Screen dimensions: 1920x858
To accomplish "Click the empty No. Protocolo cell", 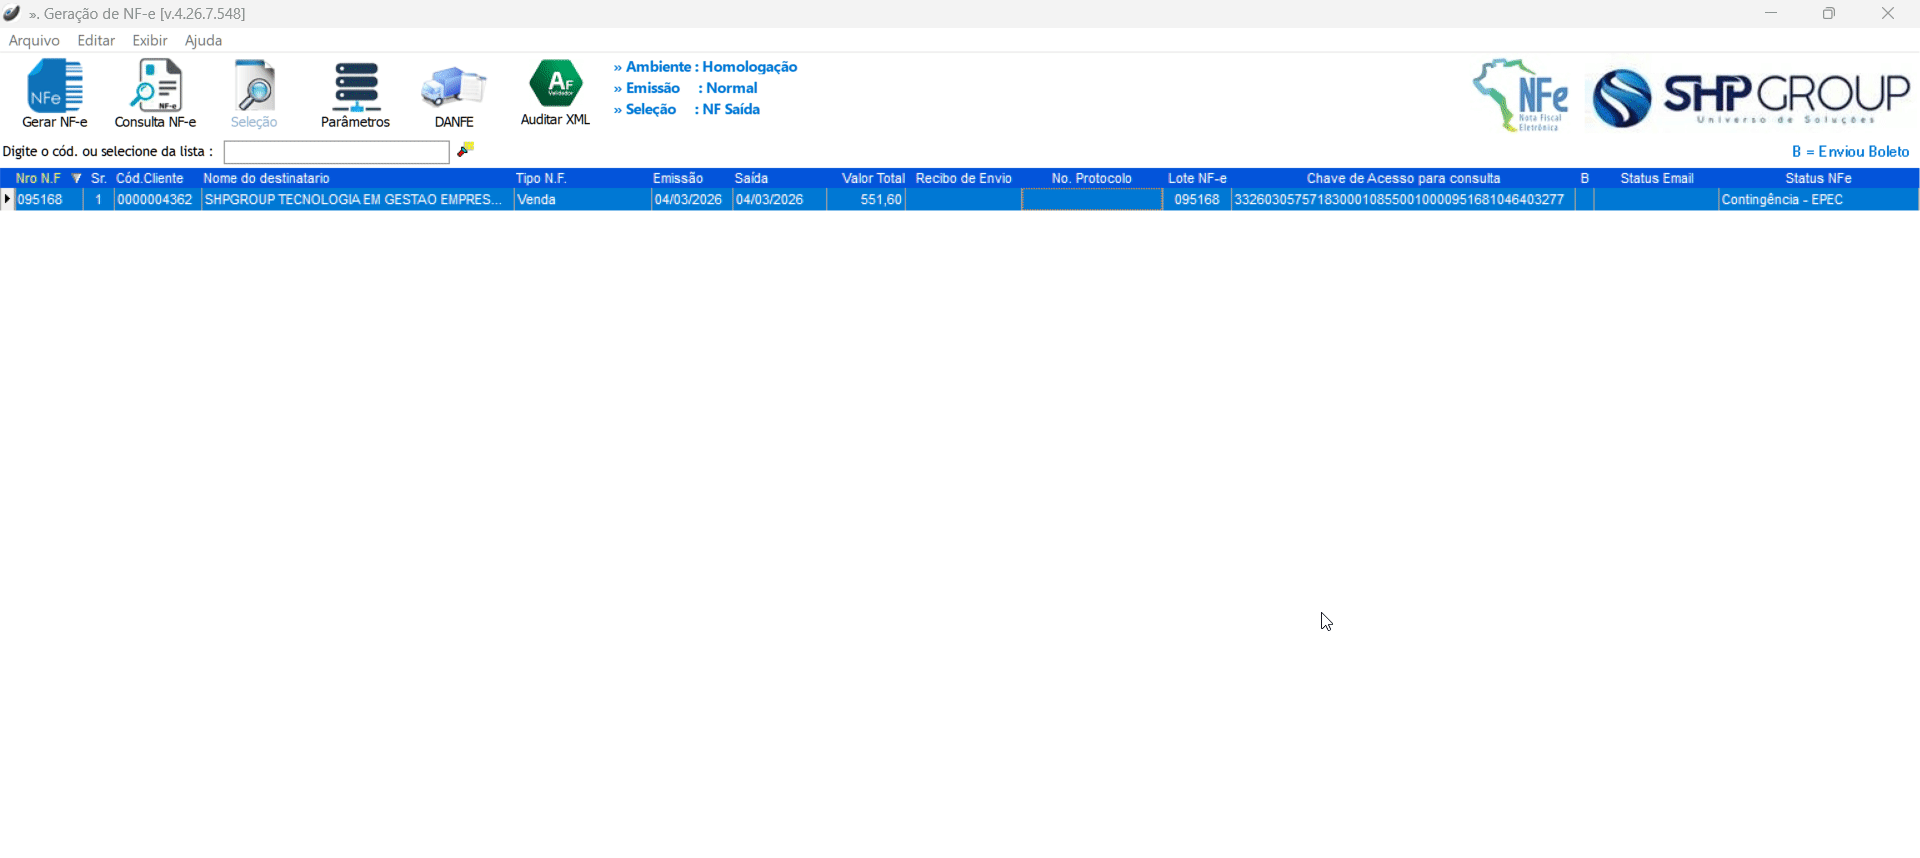I will (1091, 200).
